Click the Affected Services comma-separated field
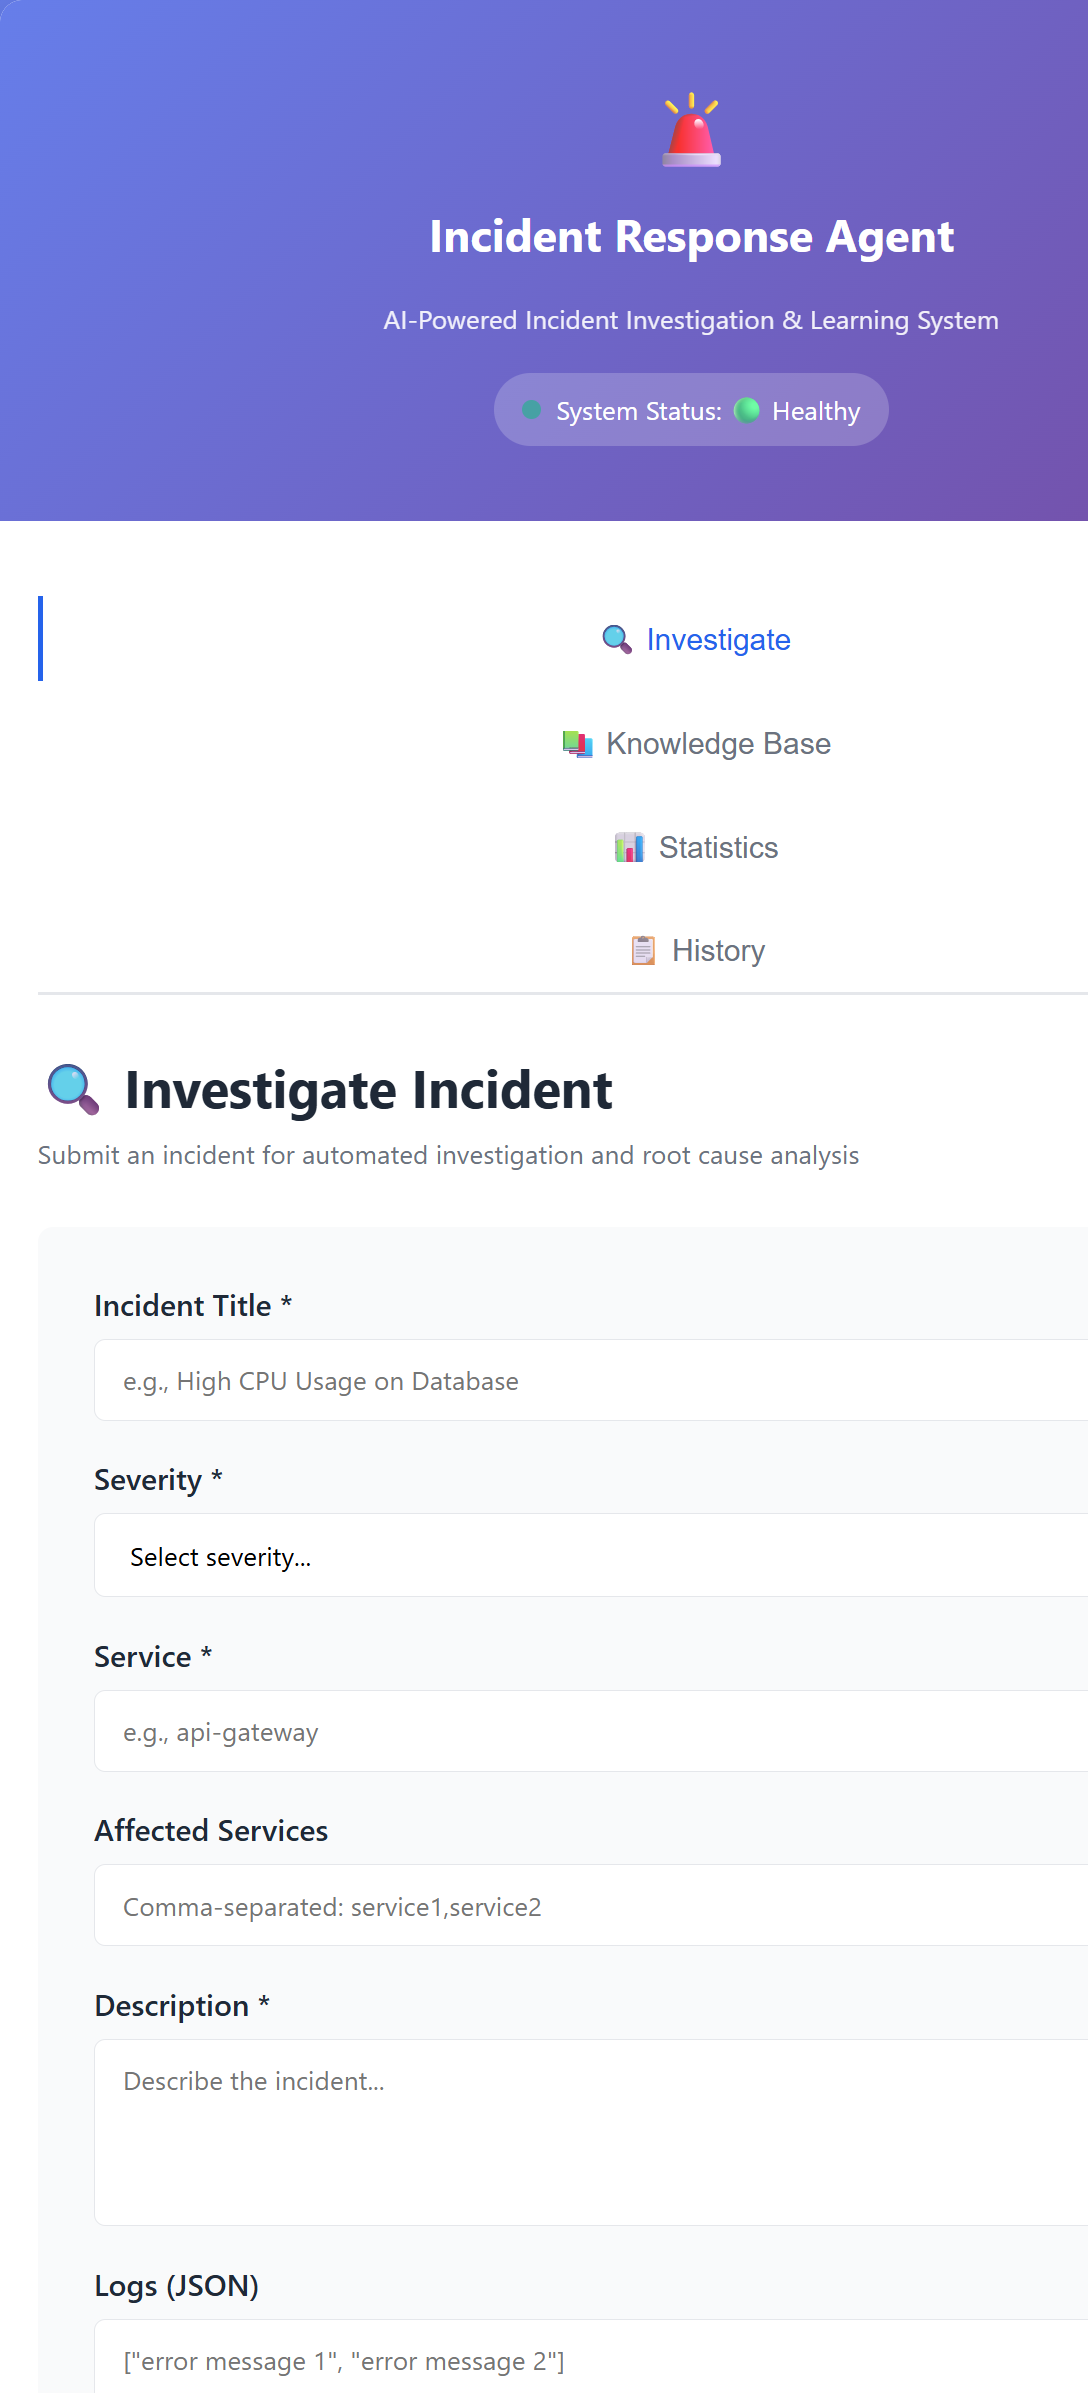 (x=591, y=1906)
